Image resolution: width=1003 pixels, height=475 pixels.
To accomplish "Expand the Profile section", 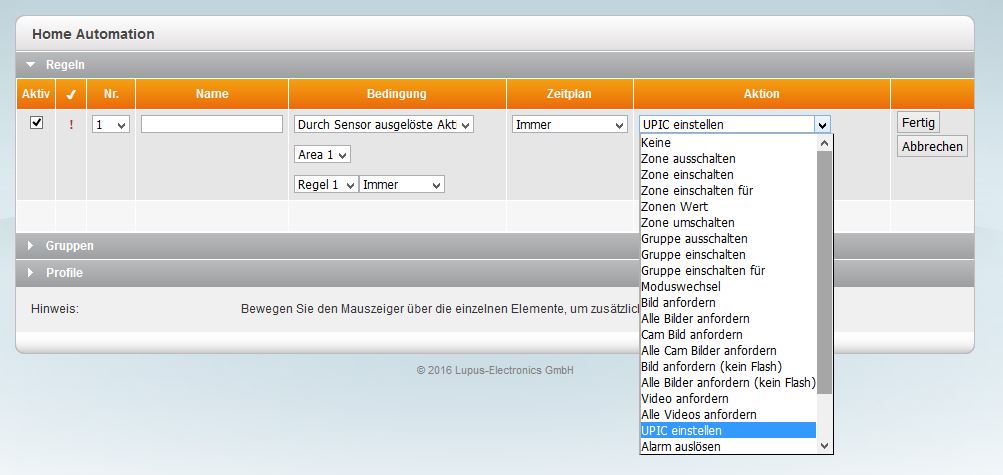I will [31, 273].
